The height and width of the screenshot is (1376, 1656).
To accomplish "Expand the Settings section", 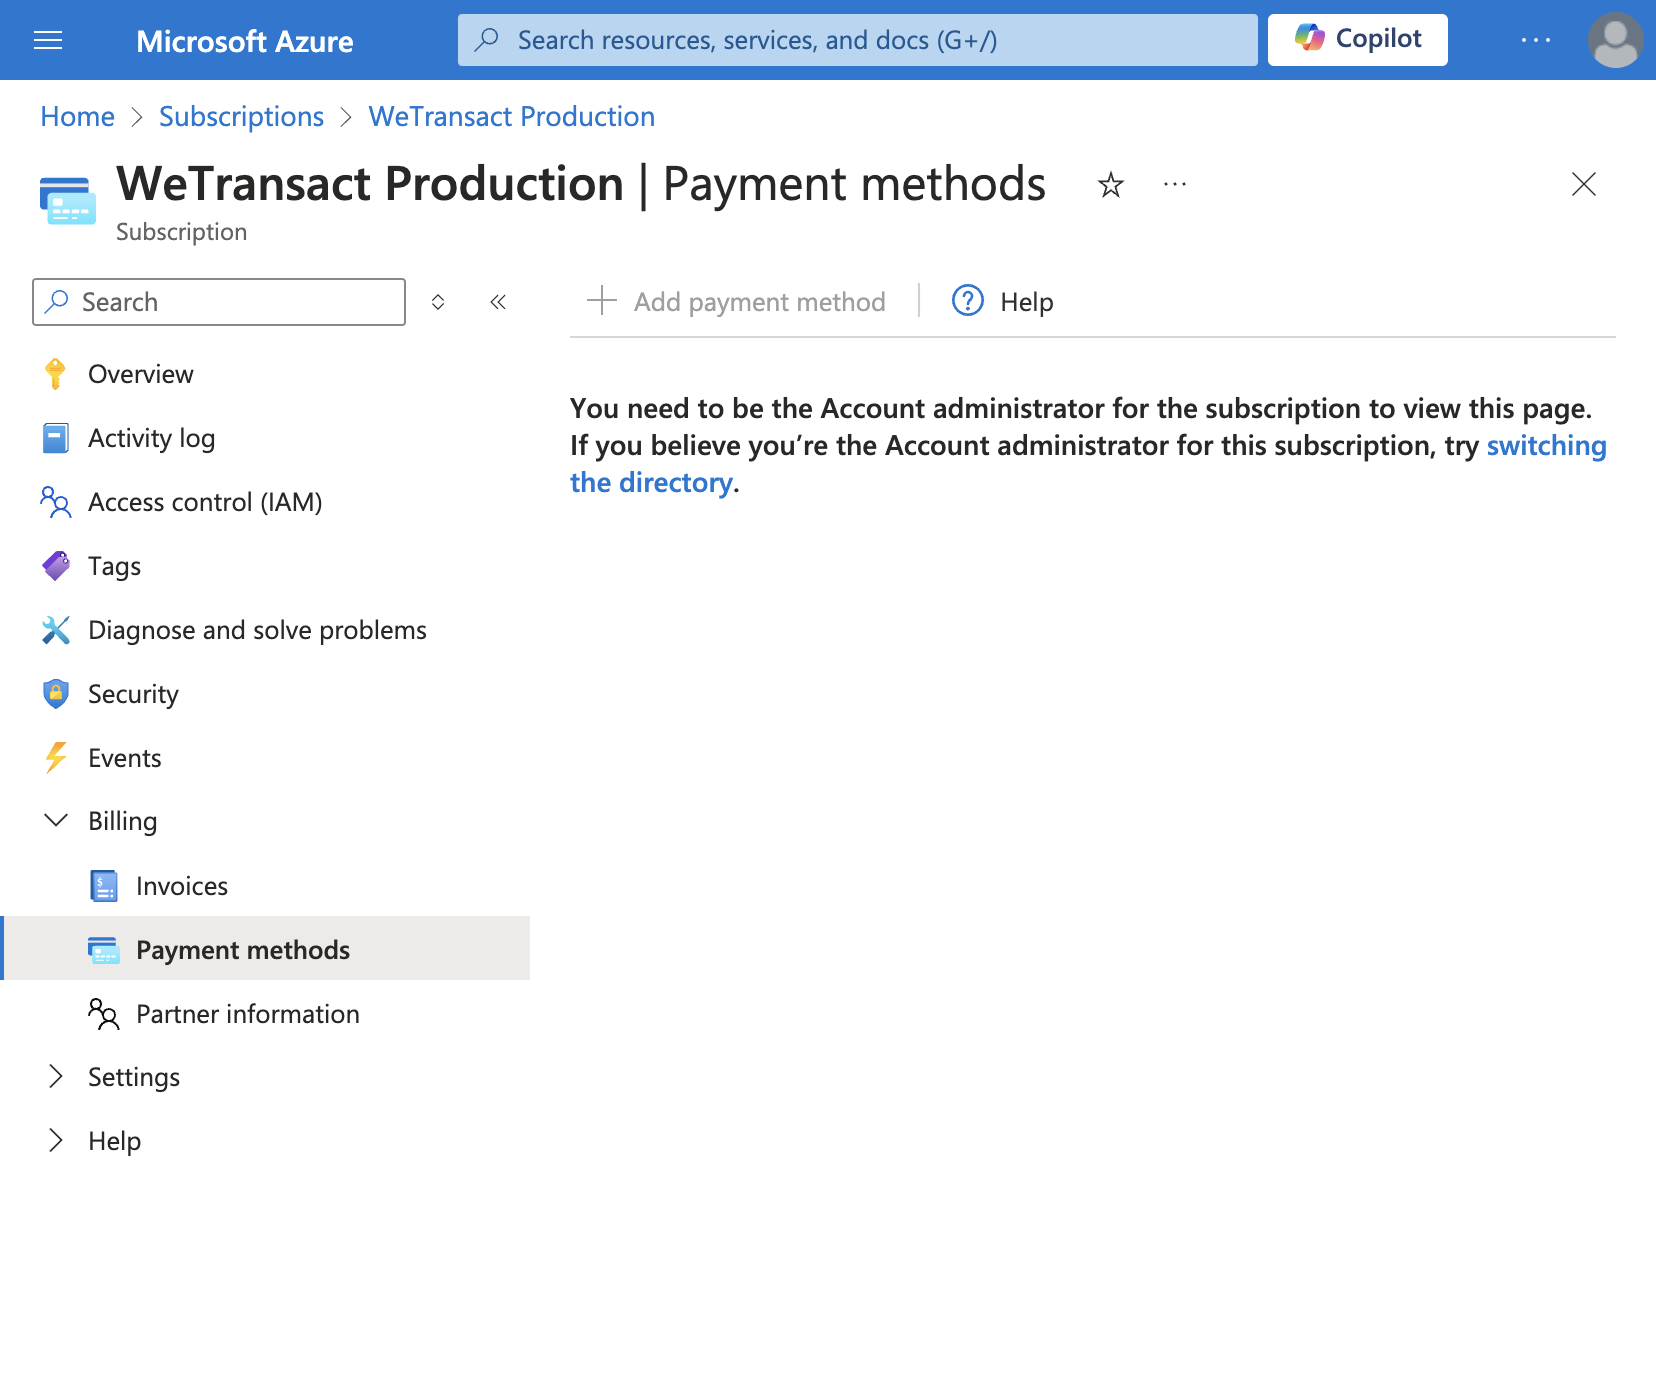I will pyautogui.click(x=56, y=1077).
